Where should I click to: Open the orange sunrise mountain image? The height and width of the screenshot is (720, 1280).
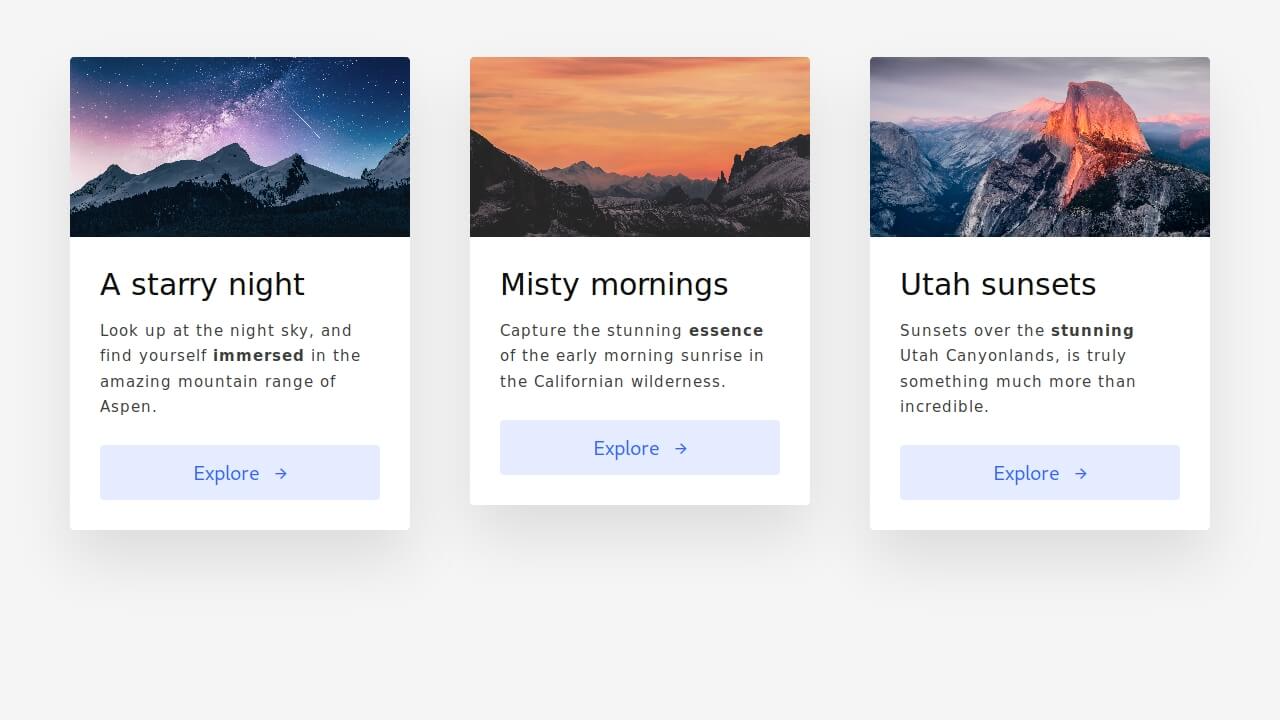point(640,147)
